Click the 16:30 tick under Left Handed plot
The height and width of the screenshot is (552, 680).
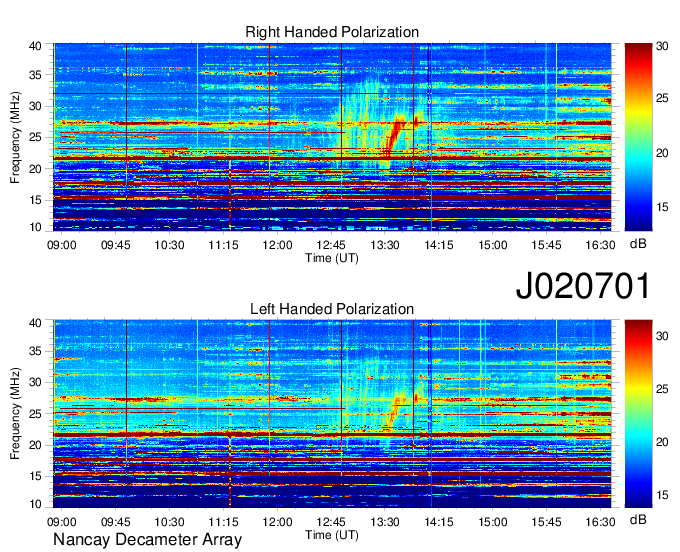point(600,522)
